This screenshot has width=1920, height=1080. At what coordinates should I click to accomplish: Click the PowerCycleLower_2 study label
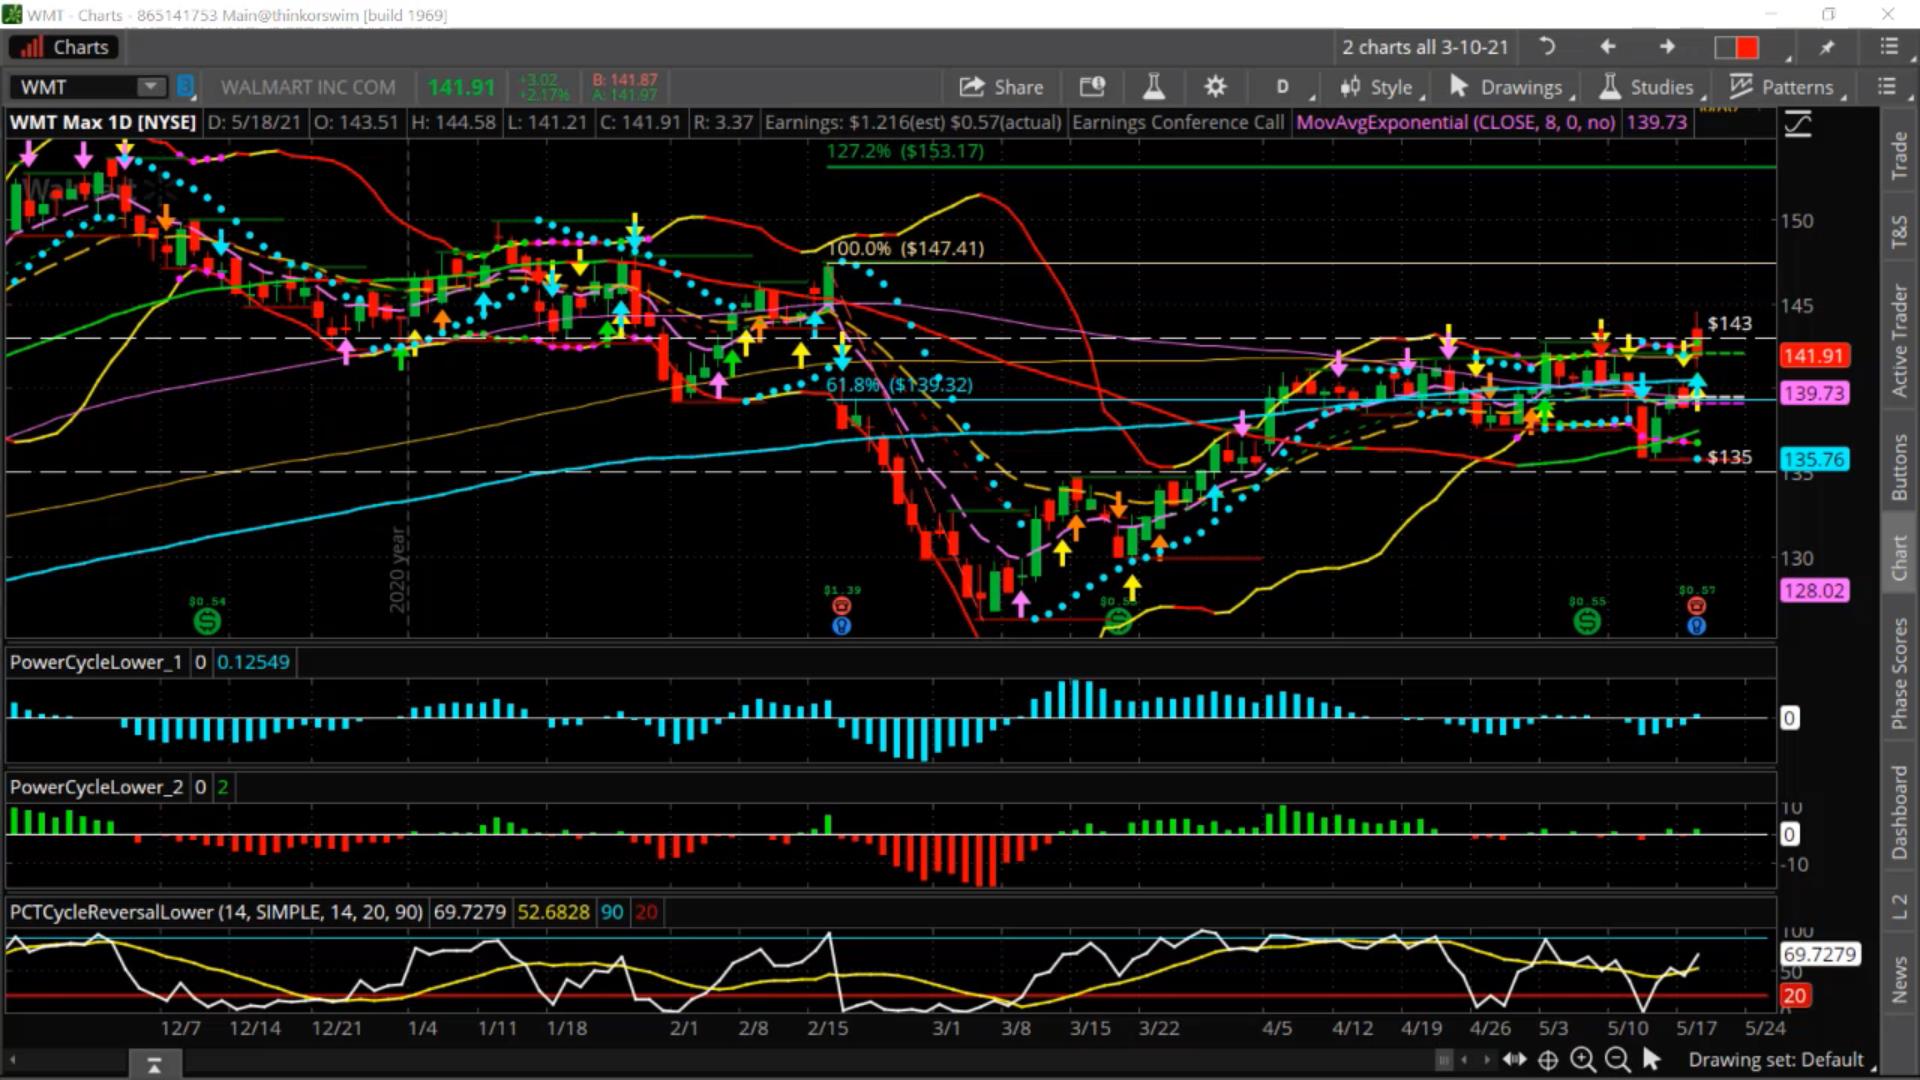[x=96, y=787]
